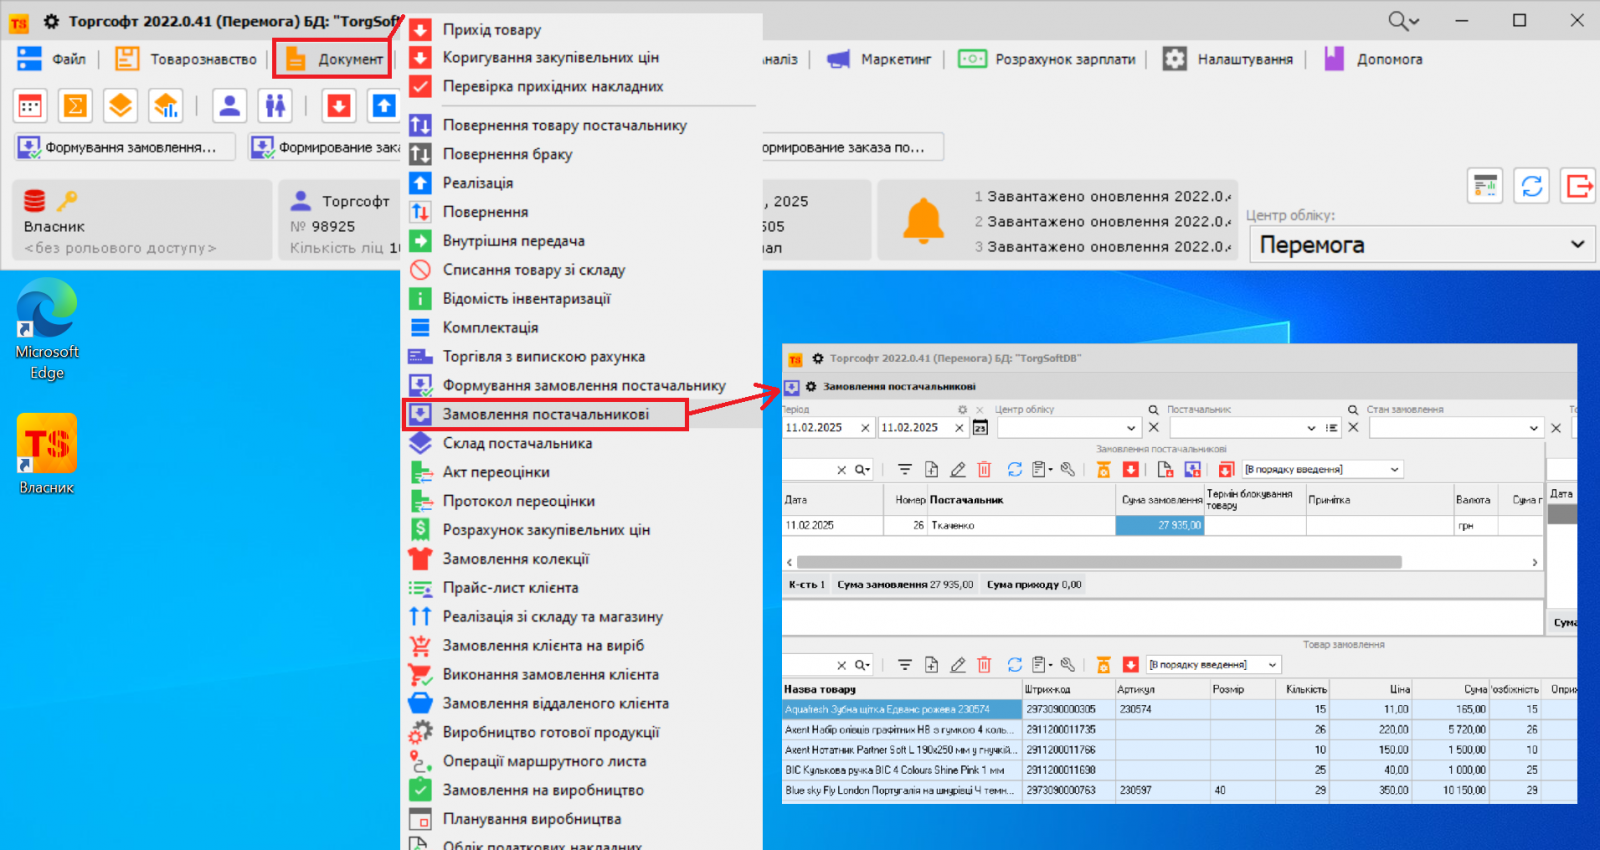
Task: Open the Товарознавство menu
Action: 186,59
